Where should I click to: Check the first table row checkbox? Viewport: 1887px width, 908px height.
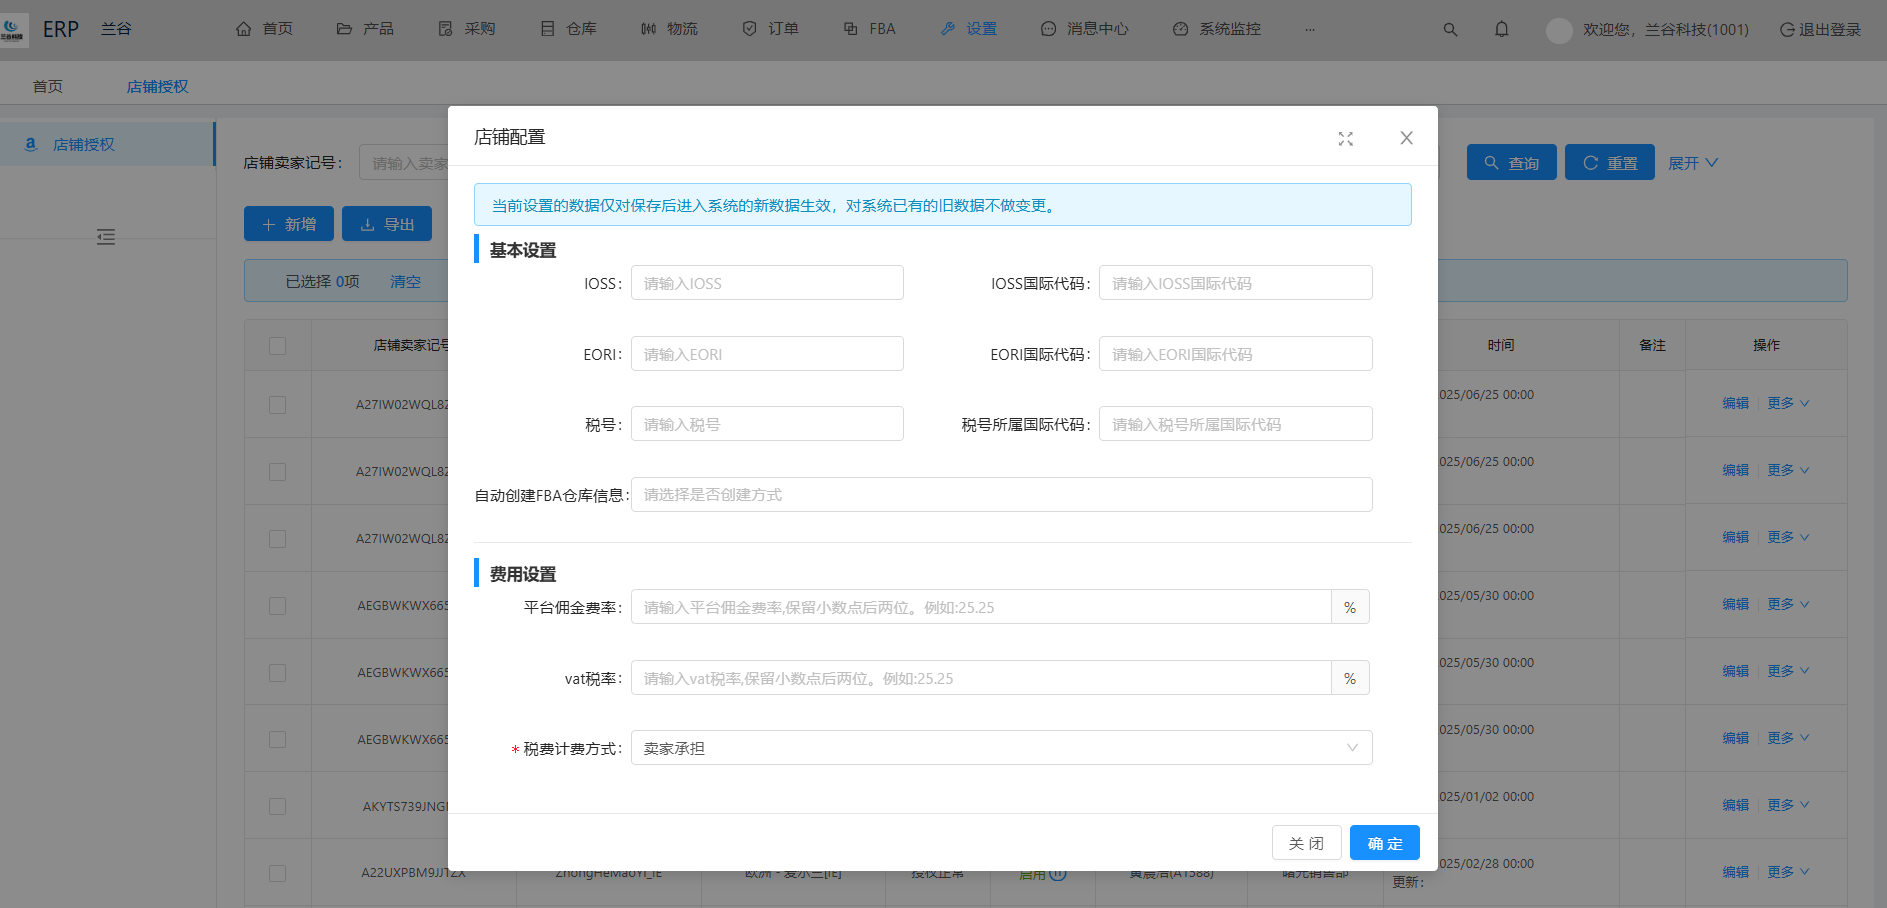(278, 405)
